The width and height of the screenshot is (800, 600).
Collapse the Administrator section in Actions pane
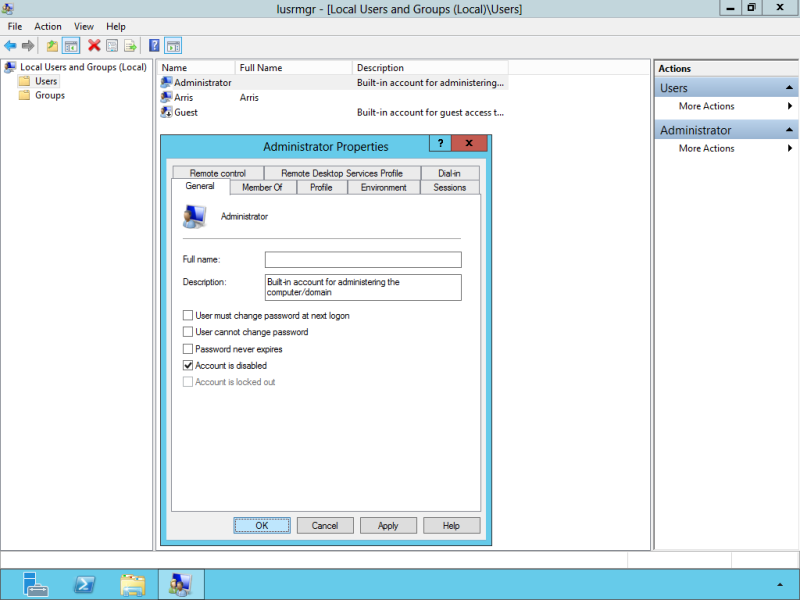click(x=789, y=130)
